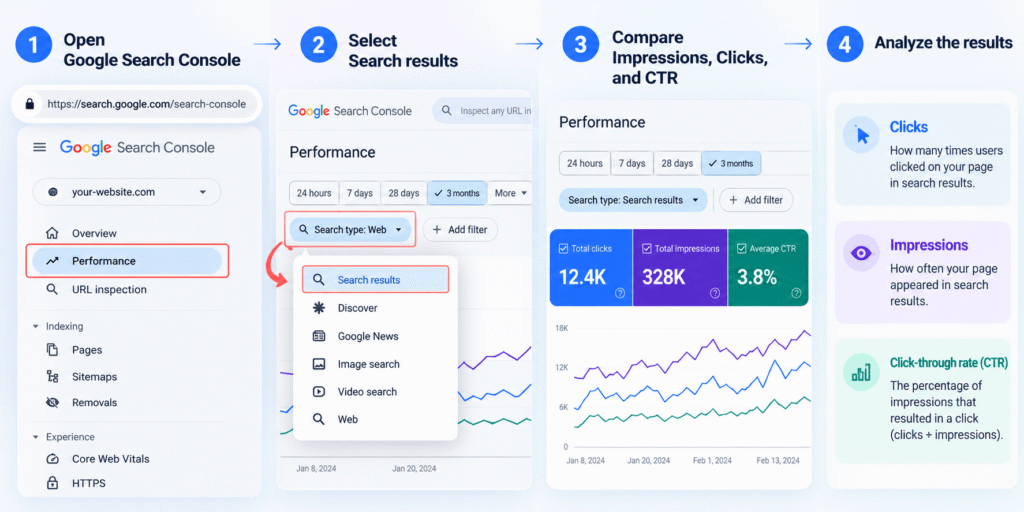Select 24 hours range in step 2 panel
Viewport: 1024px width, 512px height.
[x=314, y=193]
